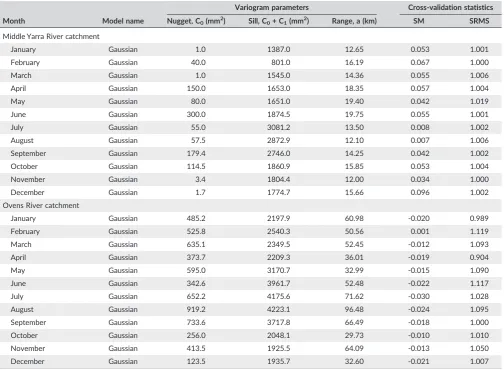Screen dimensions: 504x370
Task: Select SM value -0.012
Action: point(419,244)
